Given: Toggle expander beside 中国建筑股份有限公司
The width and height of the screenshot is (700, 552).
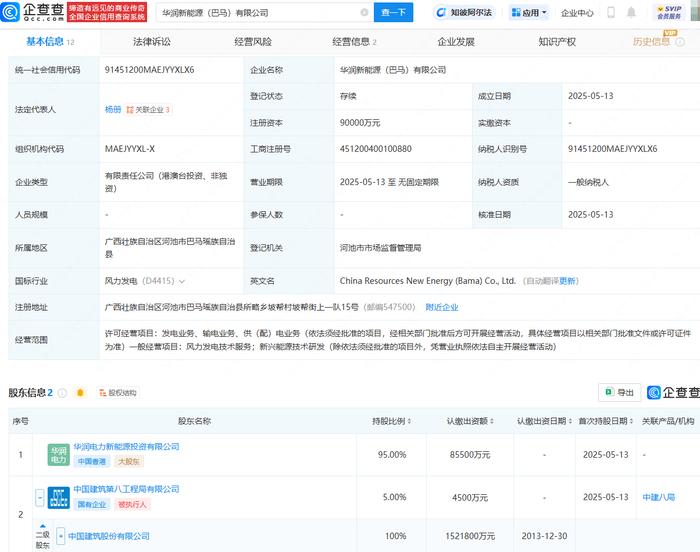Looking at the screenshot, I should (x=61, y=536).
